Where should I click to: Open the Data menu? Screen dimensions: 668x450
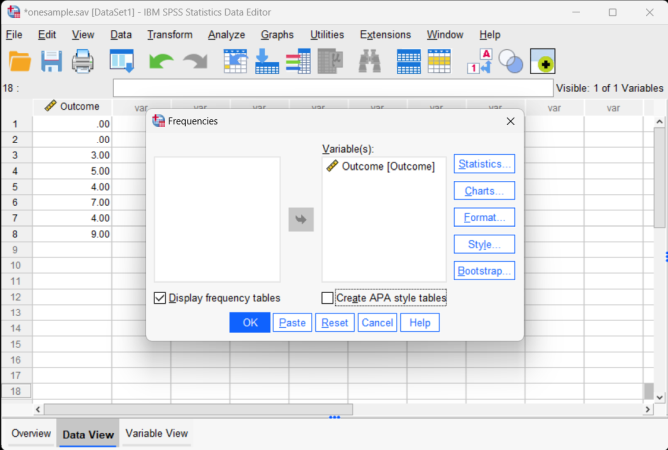[x=121, y=35]
